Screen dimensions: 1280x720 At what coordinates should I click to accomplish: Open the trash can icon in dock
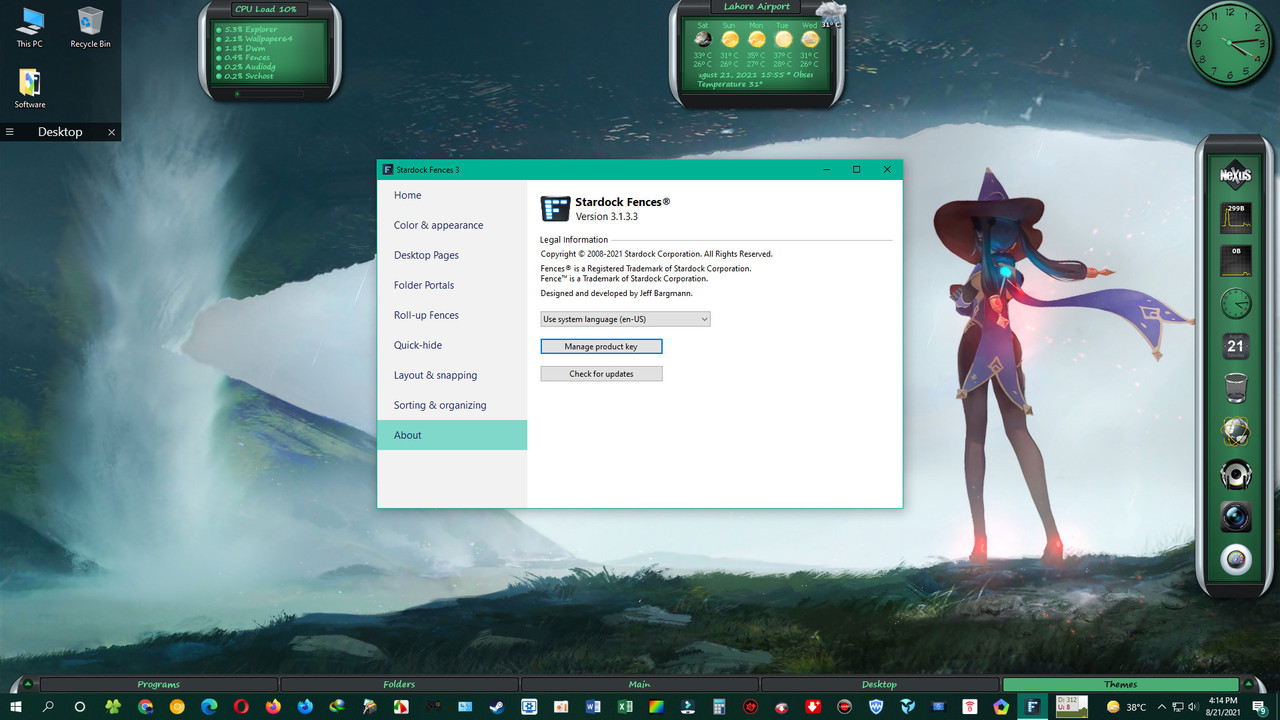[x=1236, y=388]
